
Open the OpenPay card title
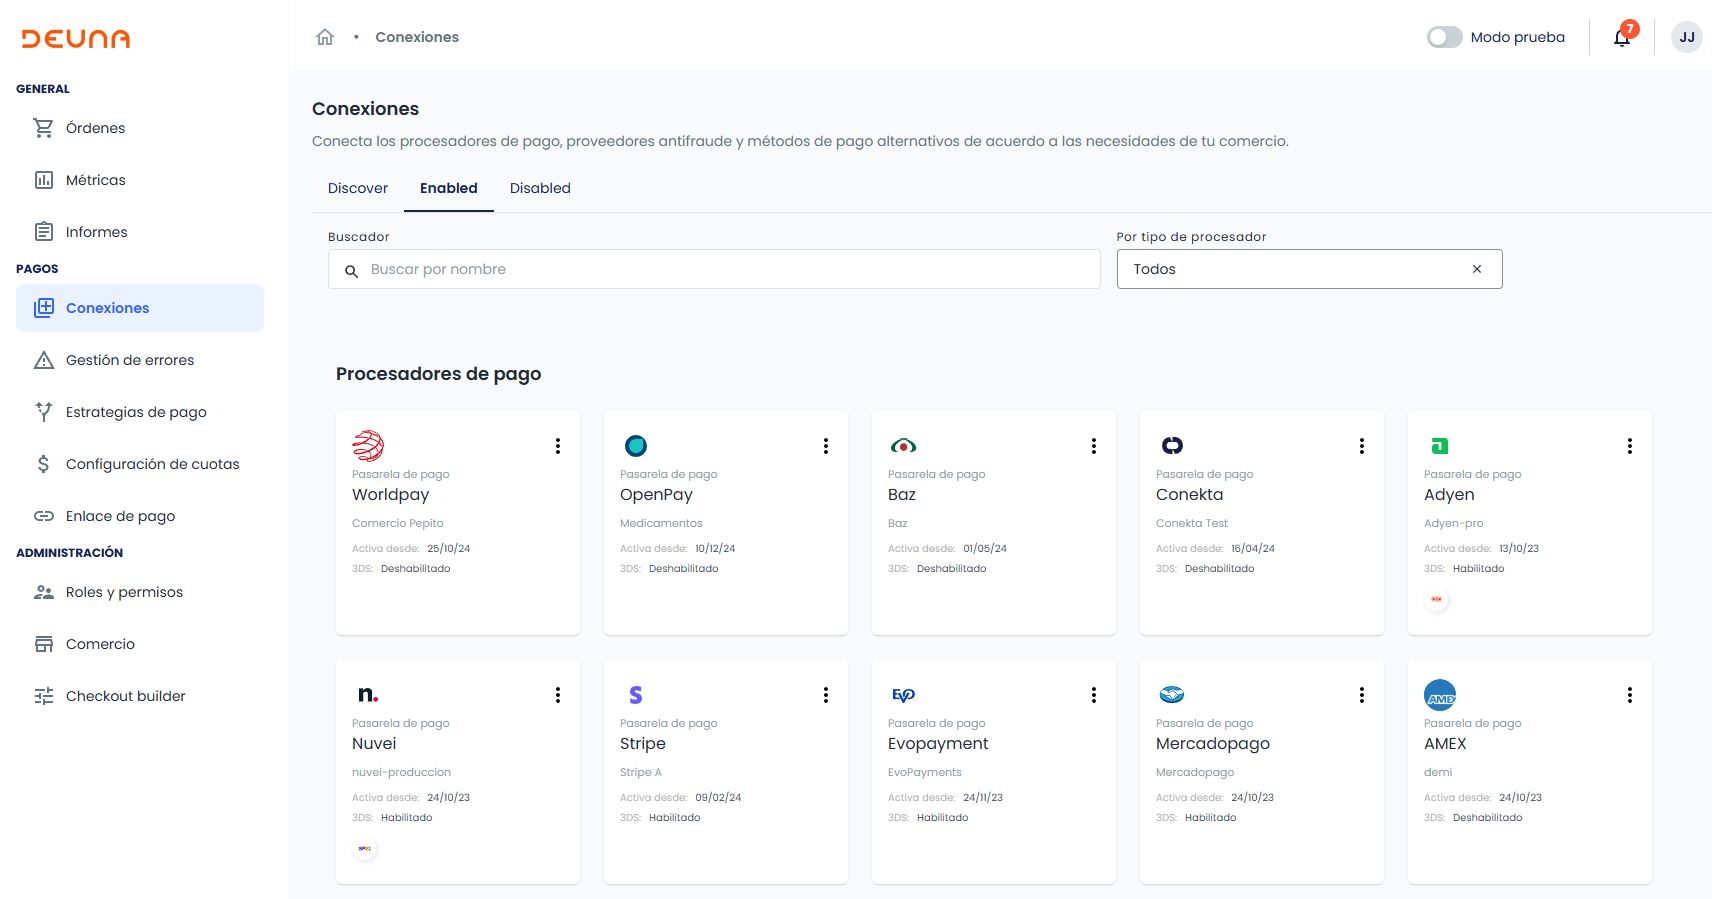[656, 494]
